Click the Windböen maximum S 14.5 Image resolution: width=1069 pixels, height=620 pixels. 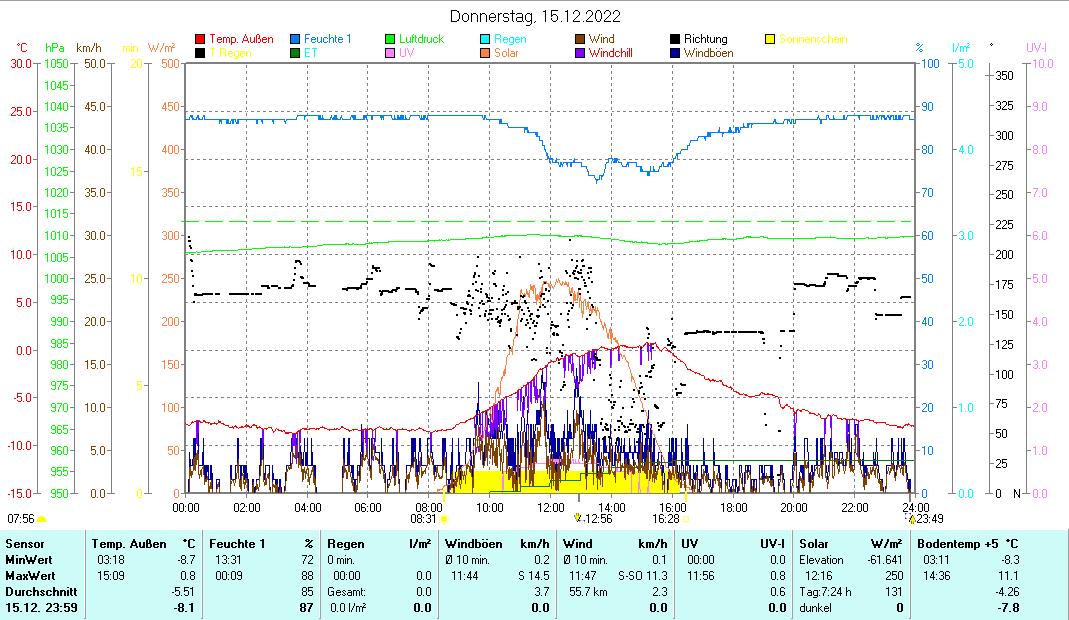(532, 576)
